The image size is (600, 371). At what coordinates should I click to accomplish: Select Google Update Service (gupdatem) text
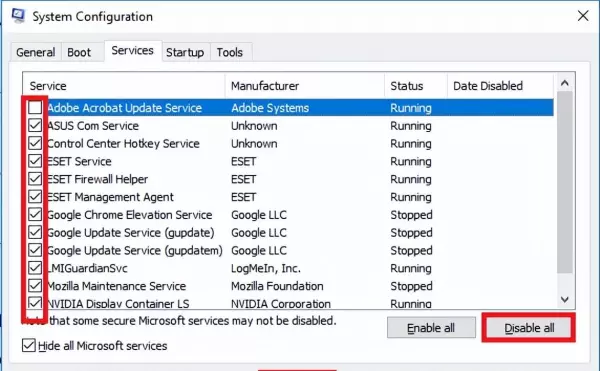(x=135, y=251)
